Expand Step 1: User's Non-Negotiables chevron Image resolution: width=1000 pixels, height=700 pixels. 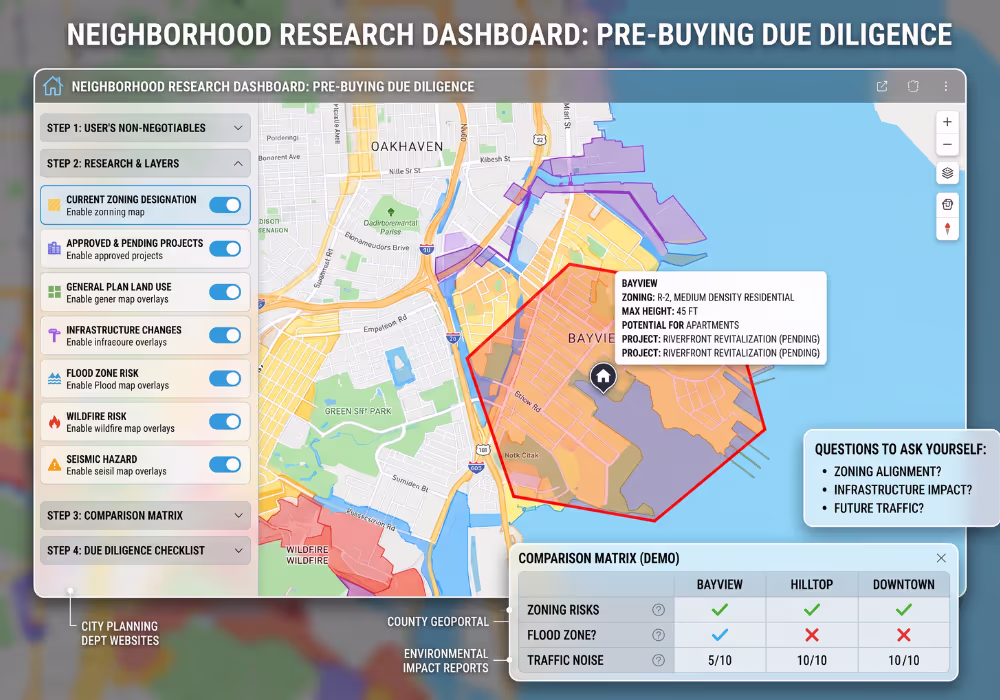[x=238, y=128]
